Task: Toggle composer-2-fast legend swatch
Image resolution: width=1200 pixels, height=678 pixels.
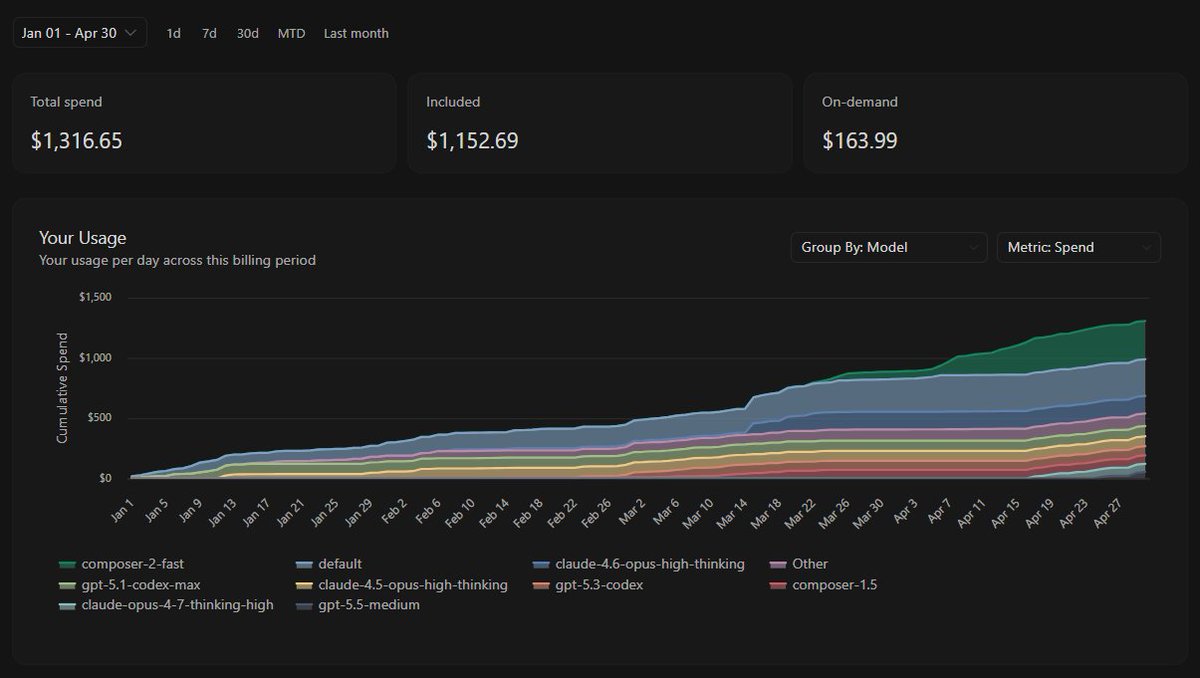Action: point(67,564)
